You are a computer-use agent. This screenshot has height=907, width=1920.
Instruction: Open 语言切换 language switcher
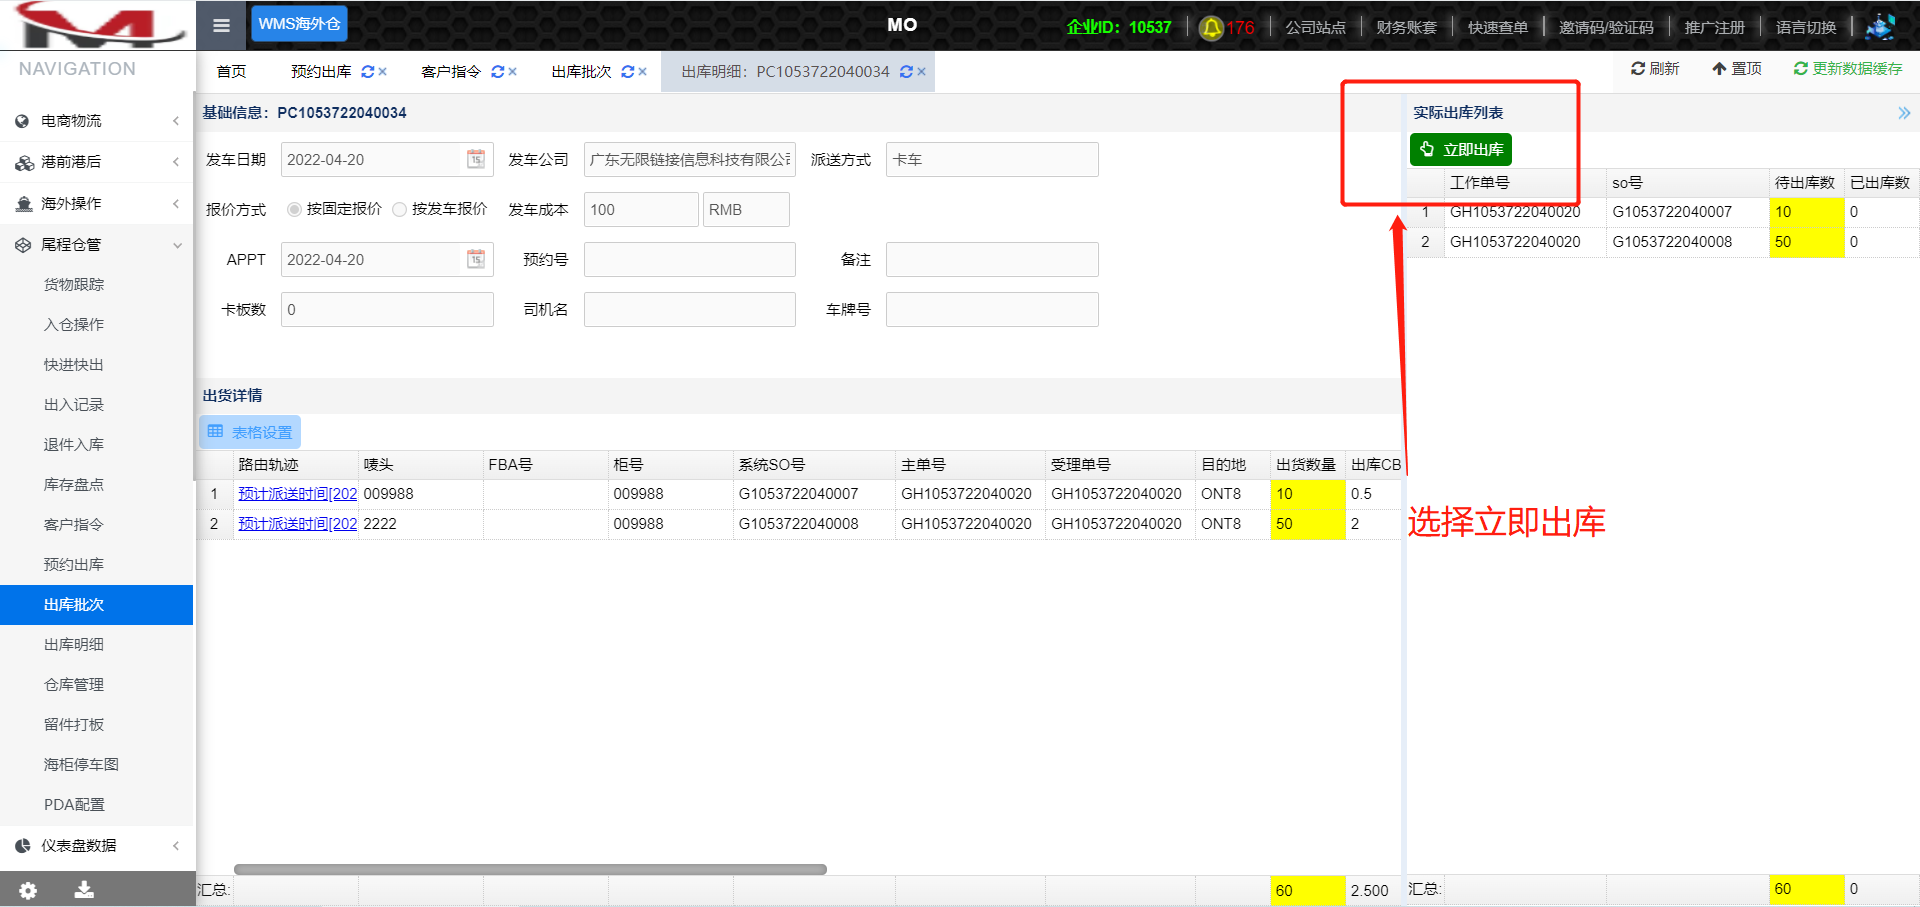(1806, 28)
